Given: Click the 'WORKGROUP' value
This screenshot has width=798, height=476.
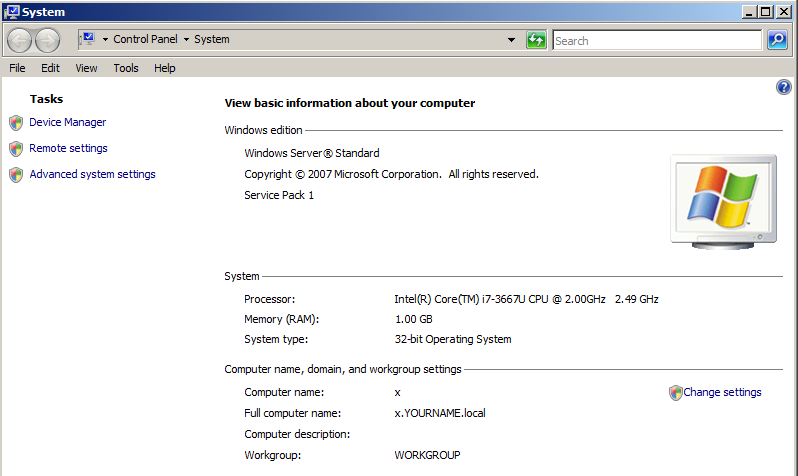Looking at the screenshot, I should coord(428,455).
